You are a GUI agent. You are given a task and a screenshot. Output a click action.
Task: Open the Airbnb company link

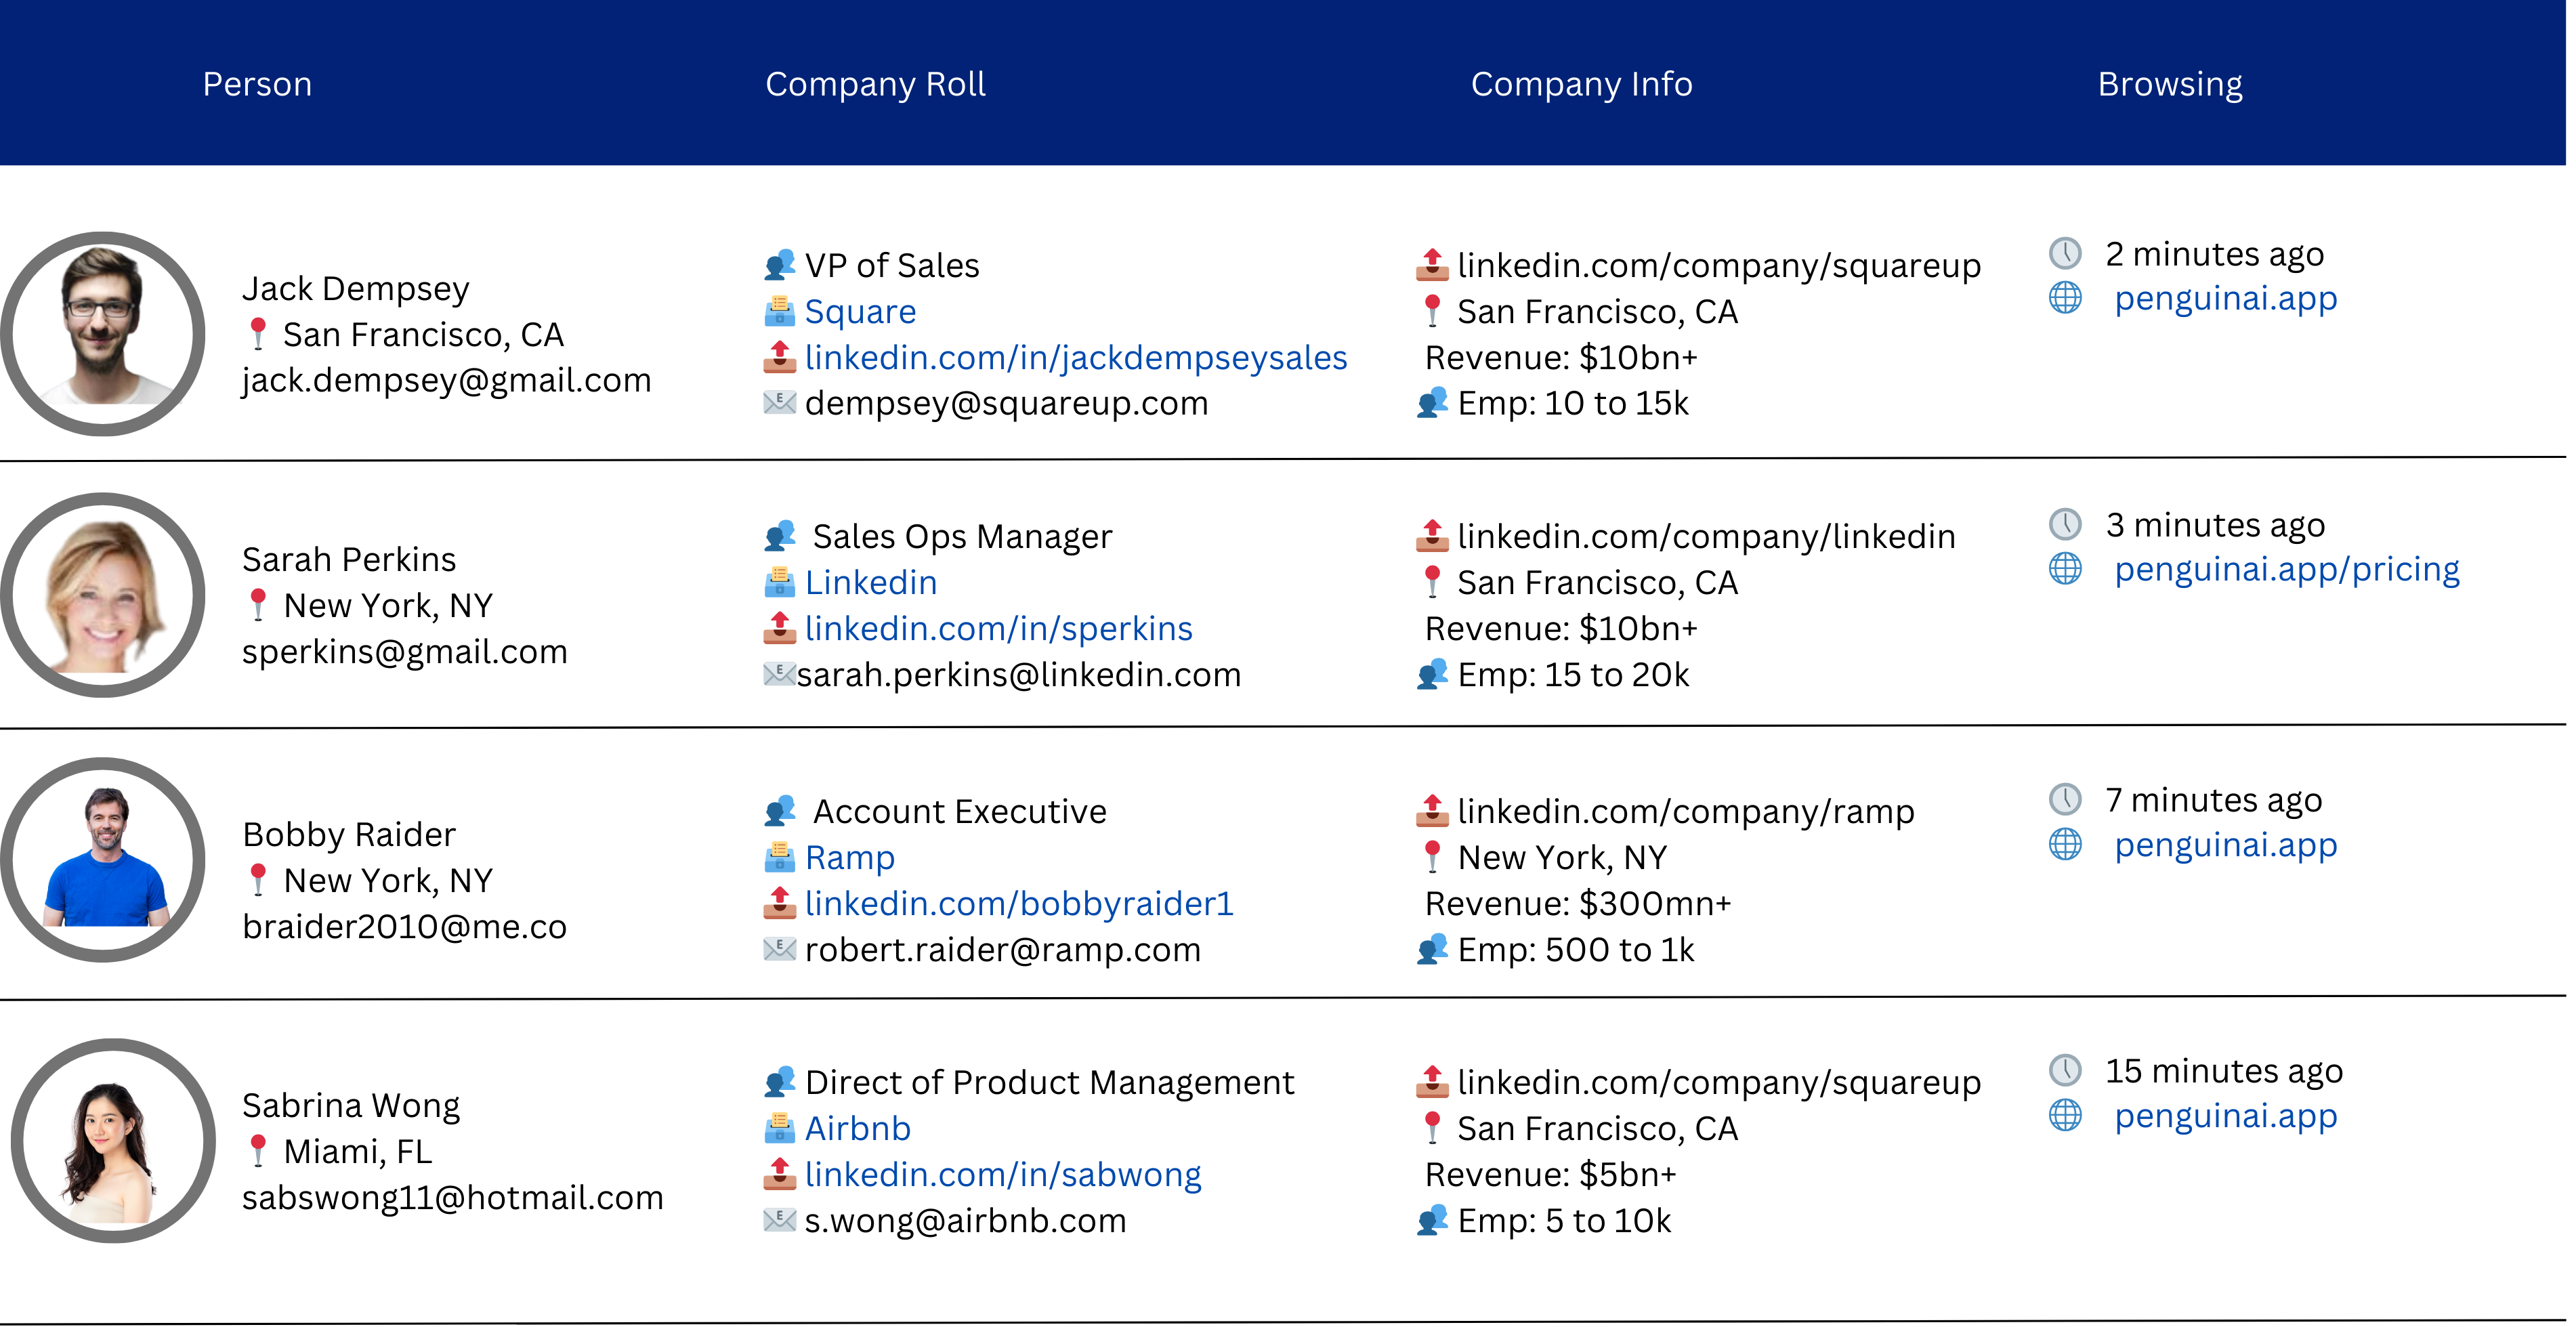pos(858,1129)
